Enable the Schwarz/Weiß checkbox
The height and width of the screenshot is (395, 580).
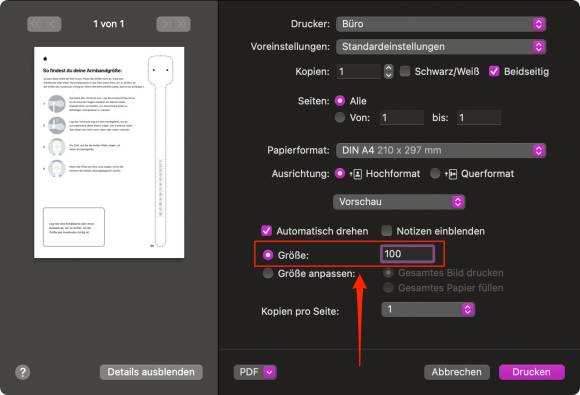[405, 71]
